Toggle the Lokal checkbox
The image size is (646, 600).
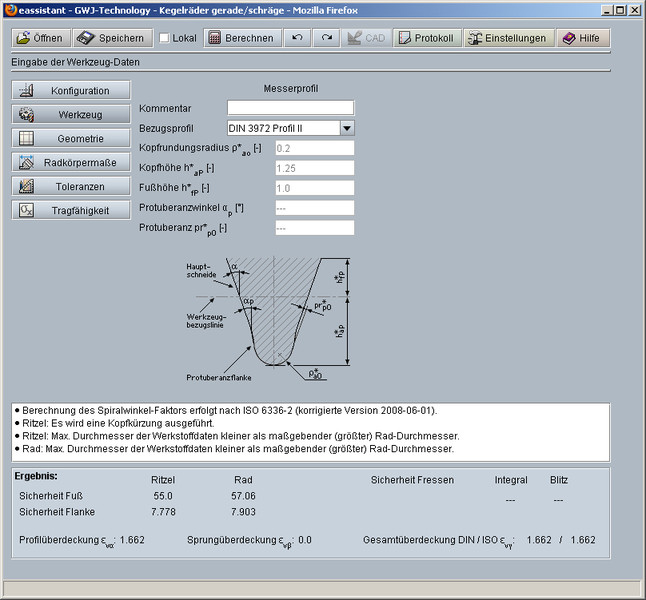164,39
